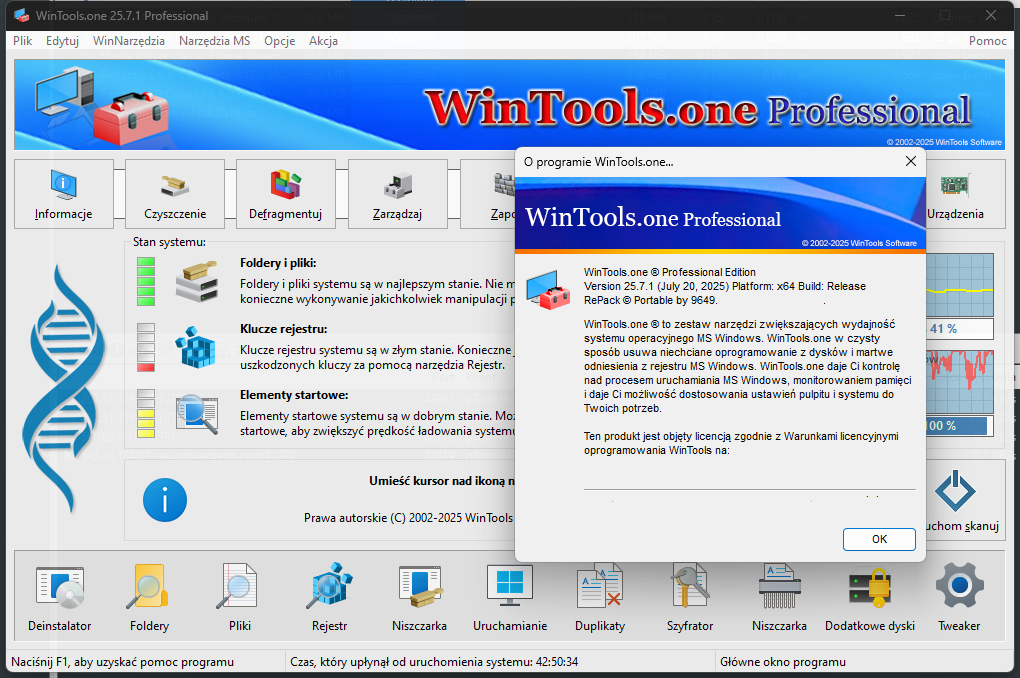Open the Deinstalator tool

point(59,597)
